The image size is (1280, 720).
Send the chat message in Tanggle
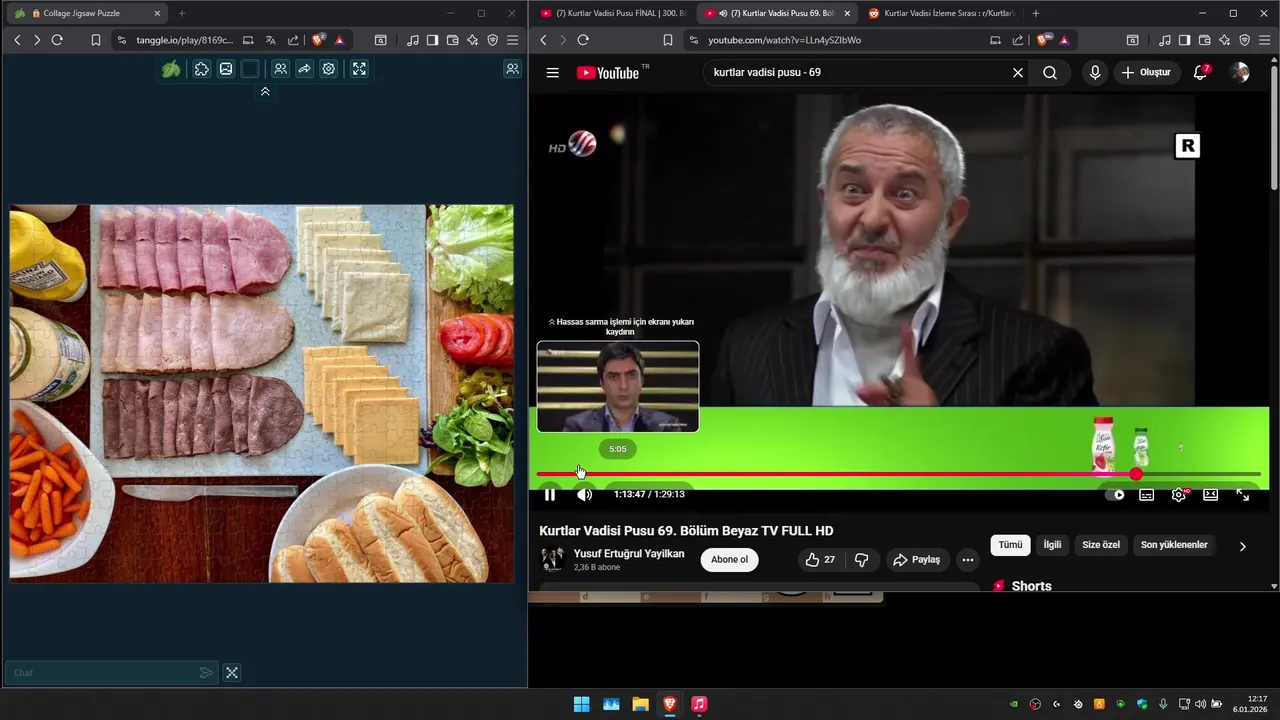(206, 673)
